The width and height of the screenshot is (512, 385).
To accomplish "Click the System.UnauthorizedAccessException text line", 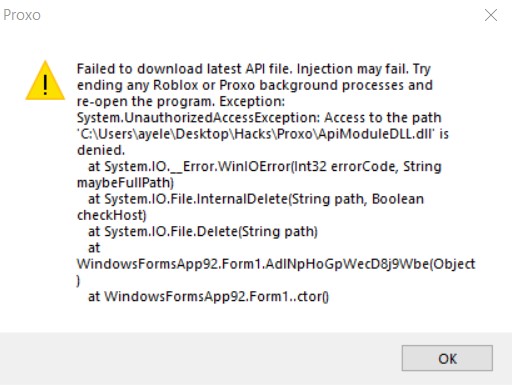I will [x=259, y=118].
